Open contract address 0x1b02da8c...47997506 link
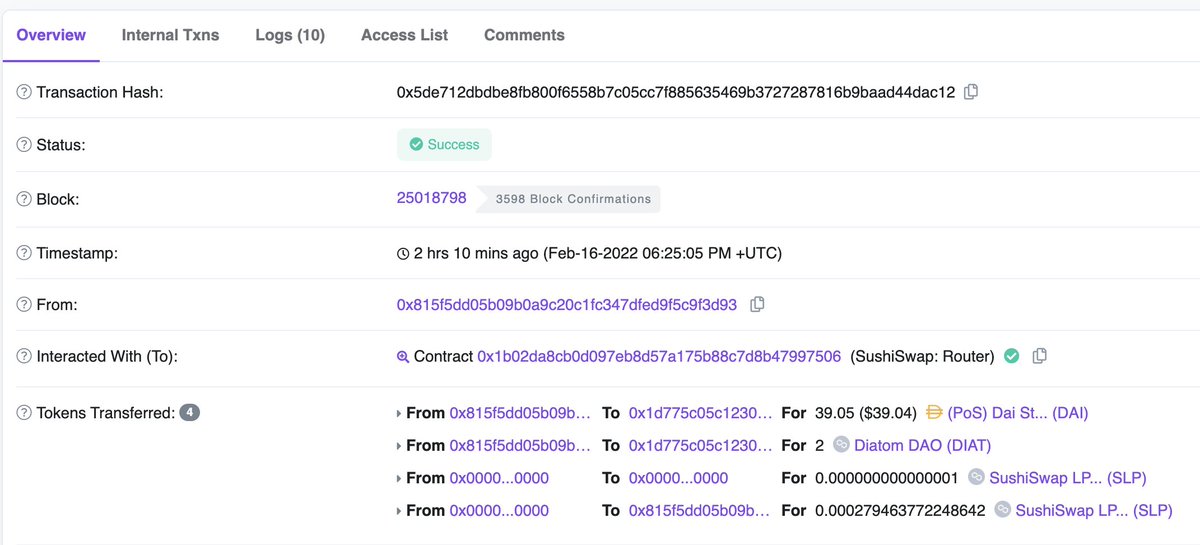 [659, 356]
